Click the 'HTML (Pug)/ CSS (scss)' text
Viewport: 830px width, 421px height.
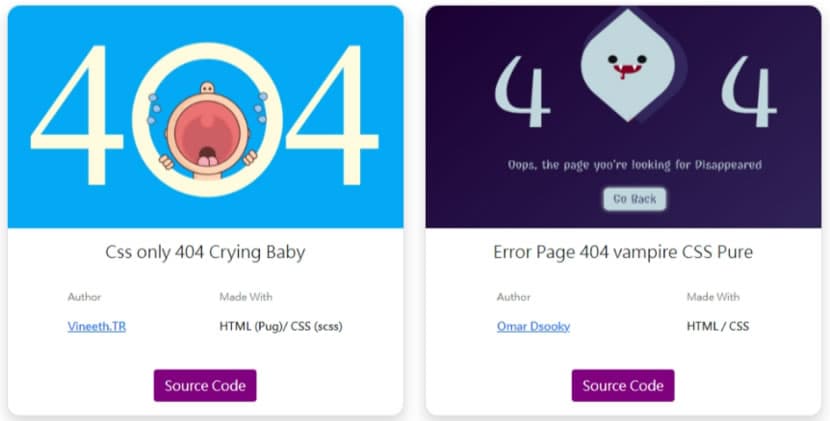point(281,326)
